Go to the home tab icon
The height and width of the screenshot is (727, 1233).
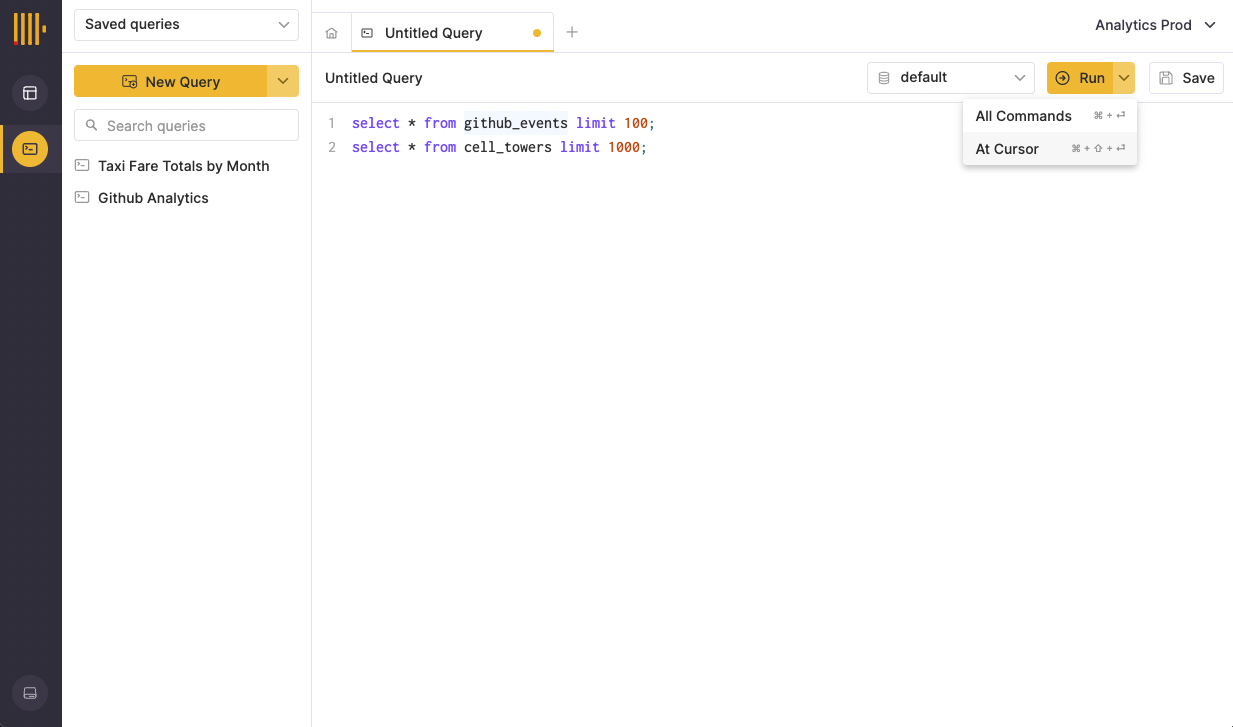pos(332,33)
